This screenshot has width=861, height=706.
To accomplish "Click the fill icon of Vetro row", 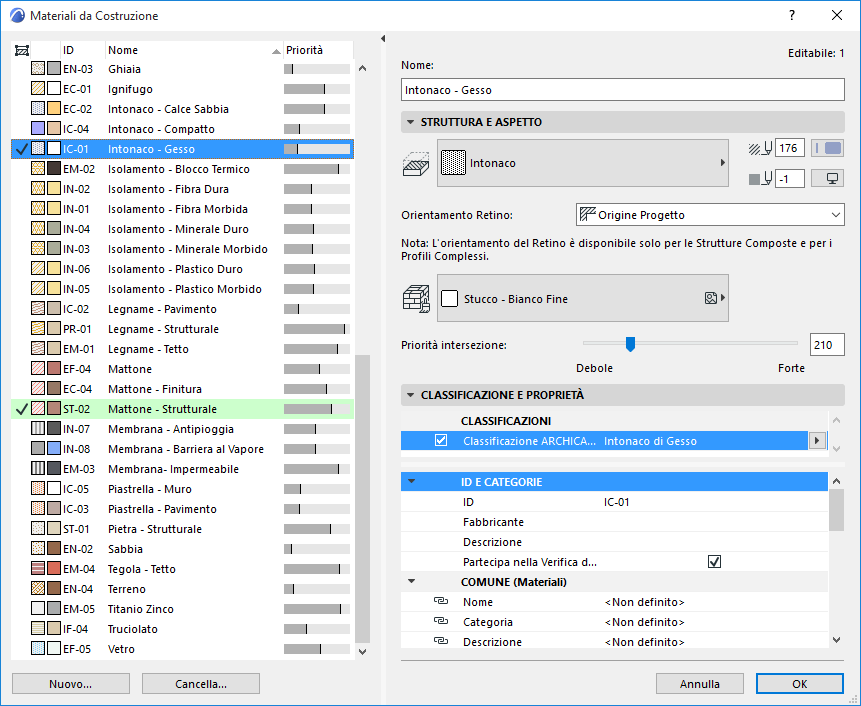I will point(38,648).
